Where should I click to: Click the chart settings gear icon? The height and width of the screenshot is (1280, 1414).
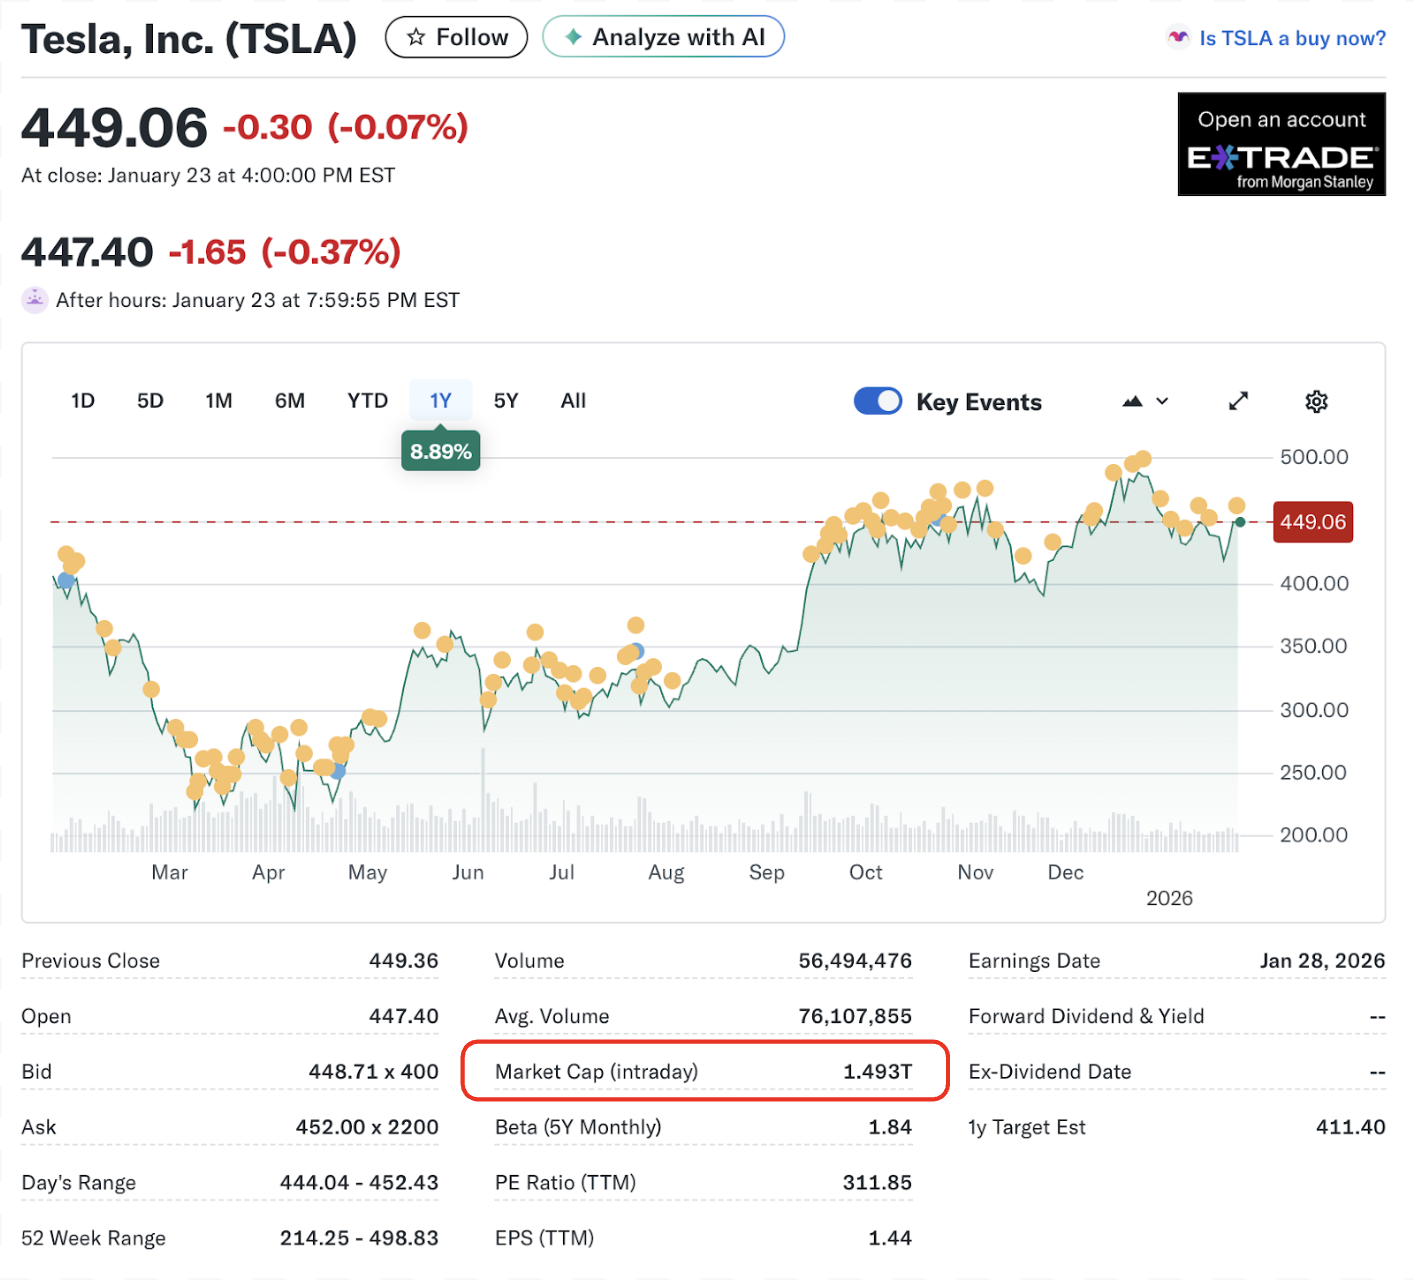pos(1316,402)
